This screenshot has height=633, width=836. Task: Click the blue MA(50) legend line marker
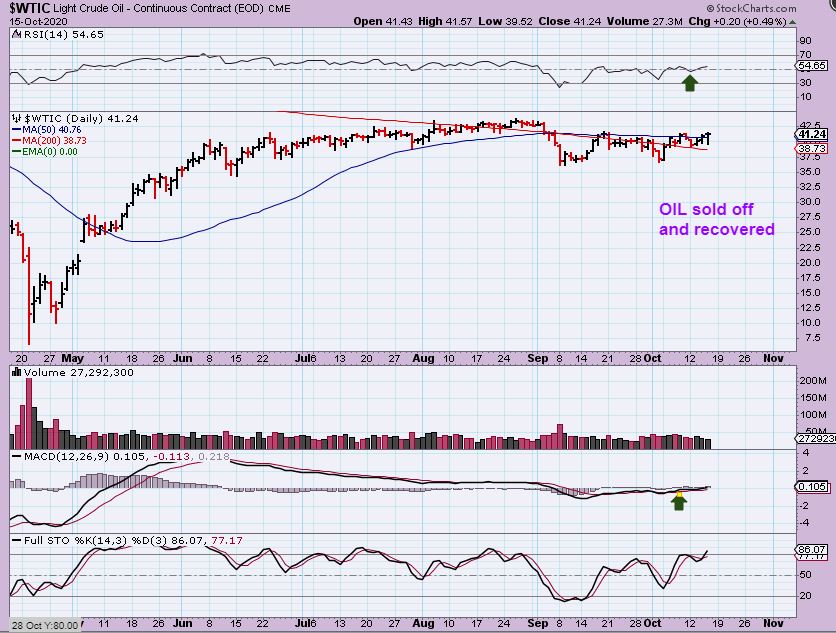point(17,130)
